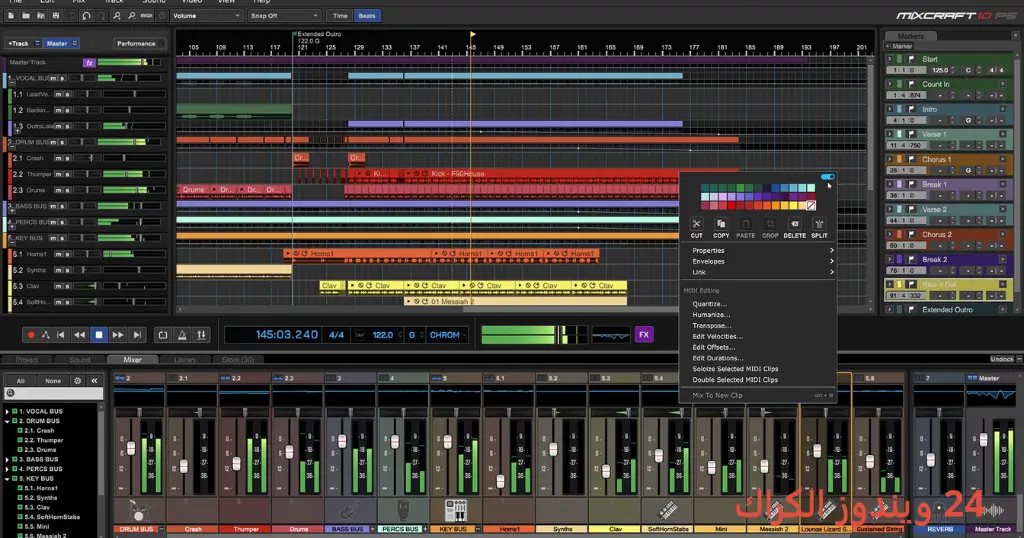Click the mixer track search field

pyautogui.click(x=54, y=394)
